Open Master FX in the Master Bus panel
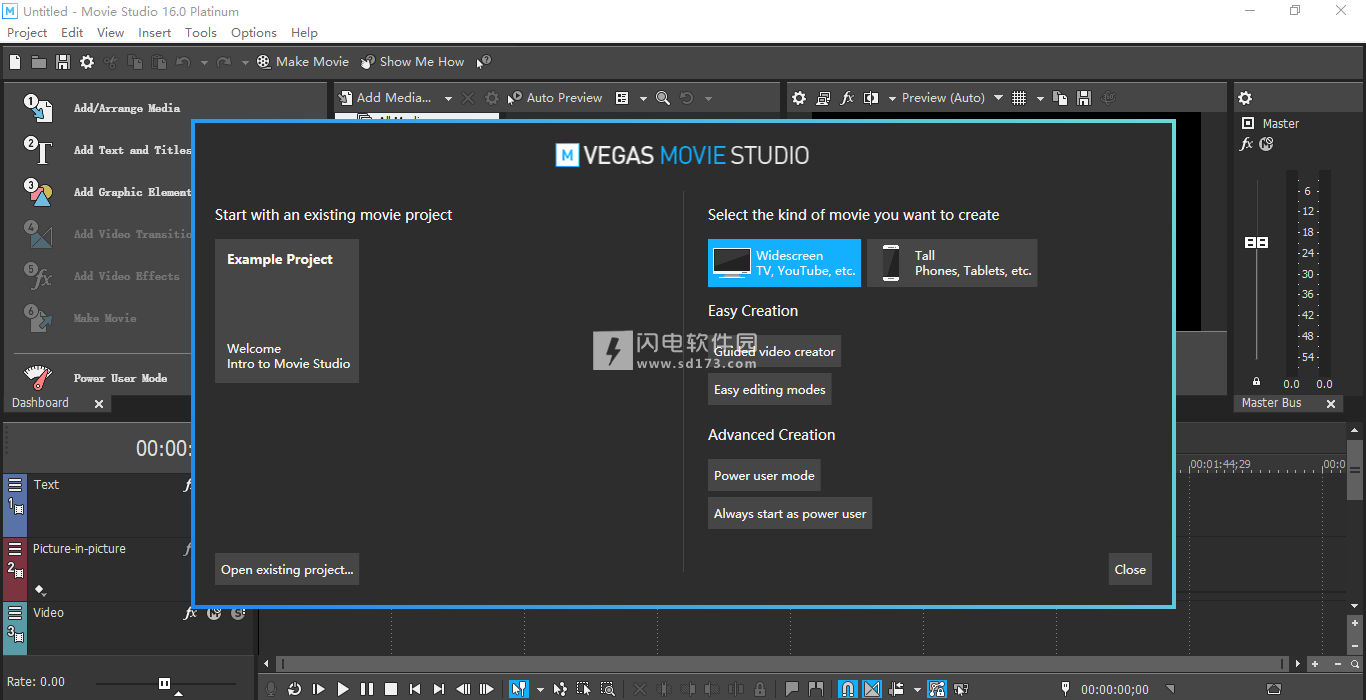The width and height of the screenshot is (1366, 700). point(1246,144)
